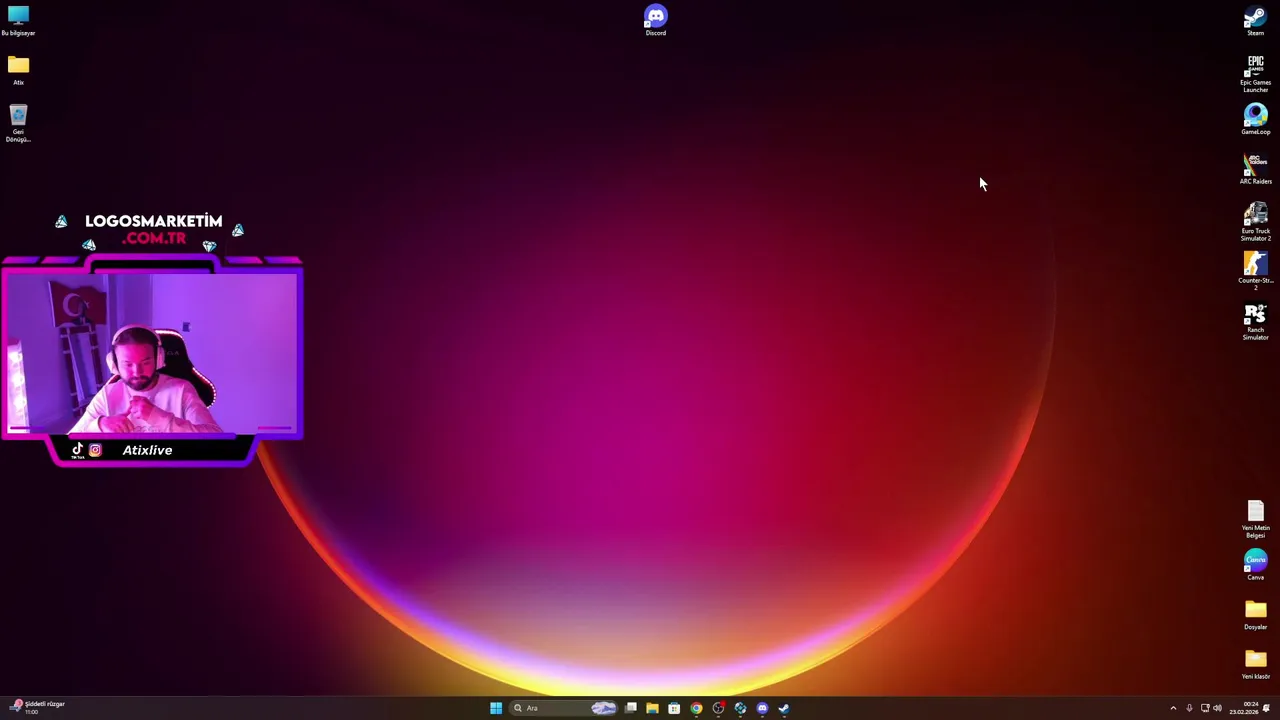
Task: Select the Euro Truck Simulator 2 icon
Action: point(1255,222)
